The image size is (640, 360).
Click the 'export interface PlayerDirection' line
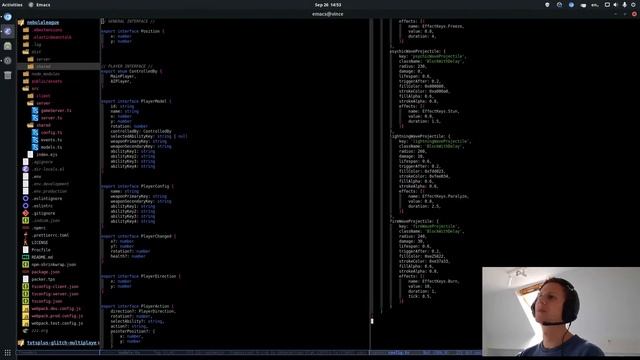click(140, 276)
